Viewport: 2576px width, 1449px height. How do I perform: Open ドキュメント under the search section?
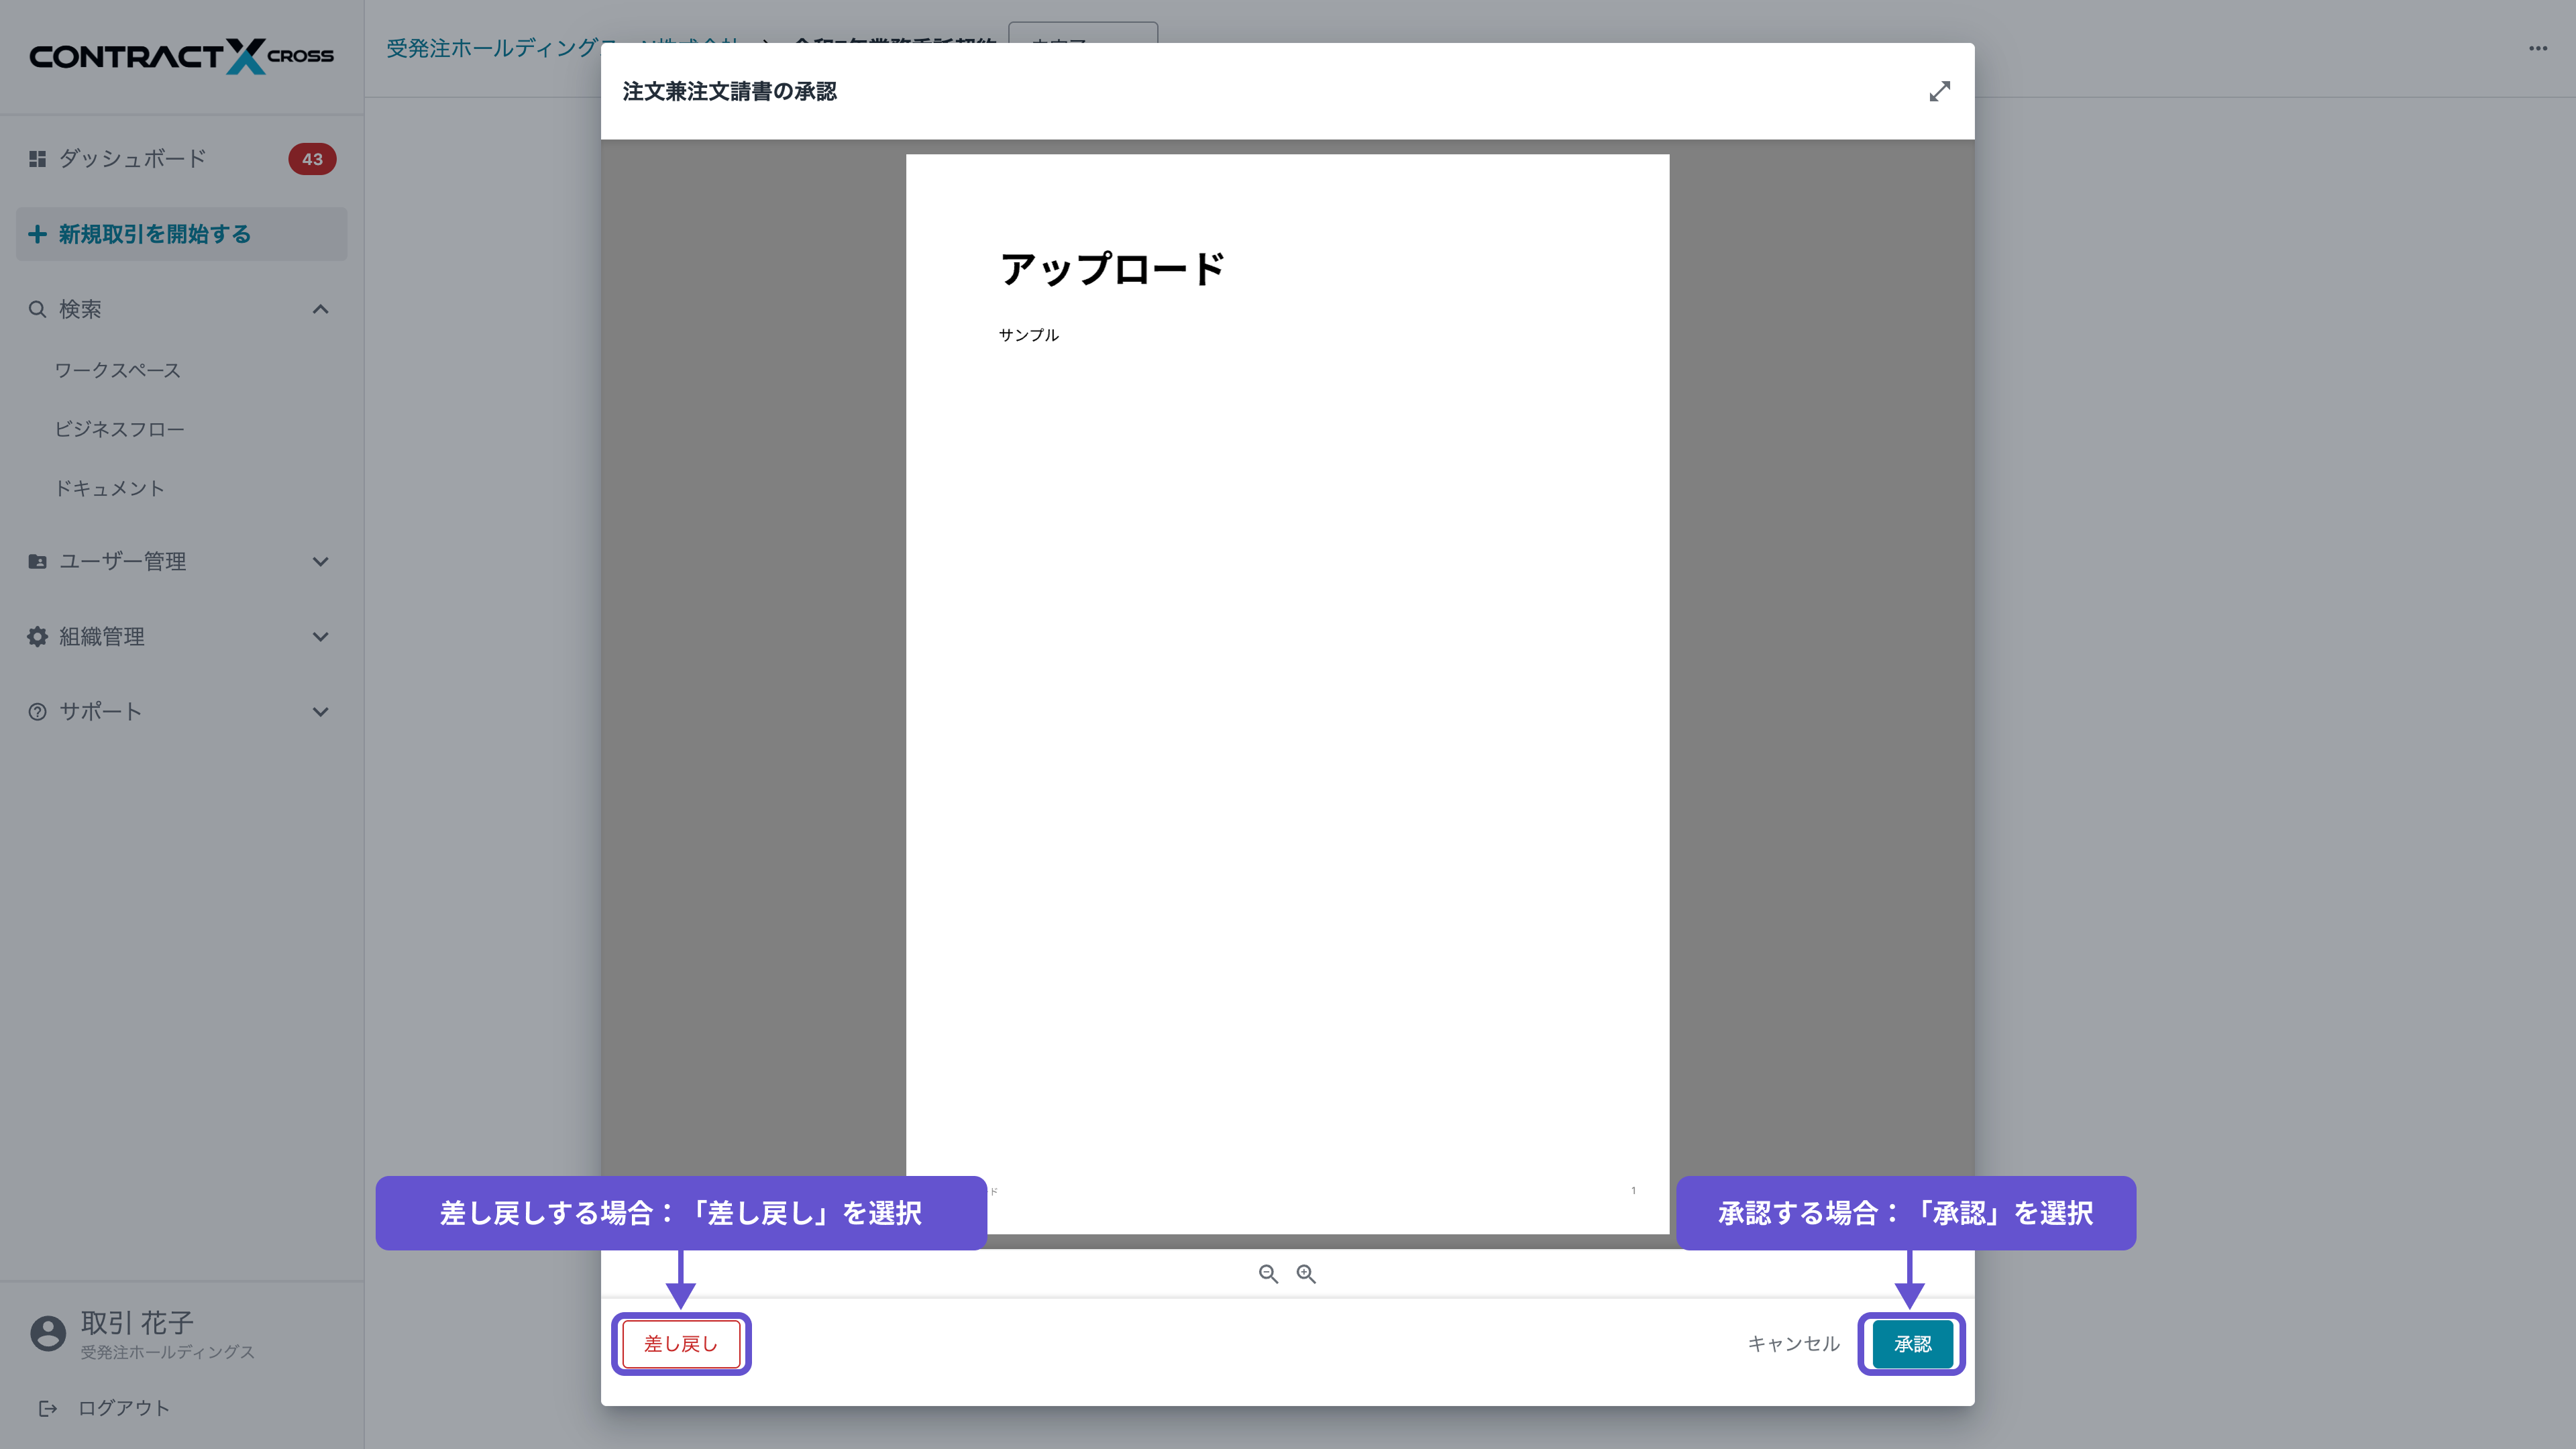111,488
